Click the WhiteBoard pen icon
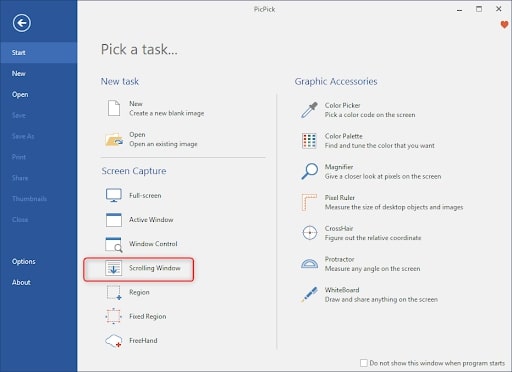The height and width of the screenshot is (372, 512). (310, 294)
